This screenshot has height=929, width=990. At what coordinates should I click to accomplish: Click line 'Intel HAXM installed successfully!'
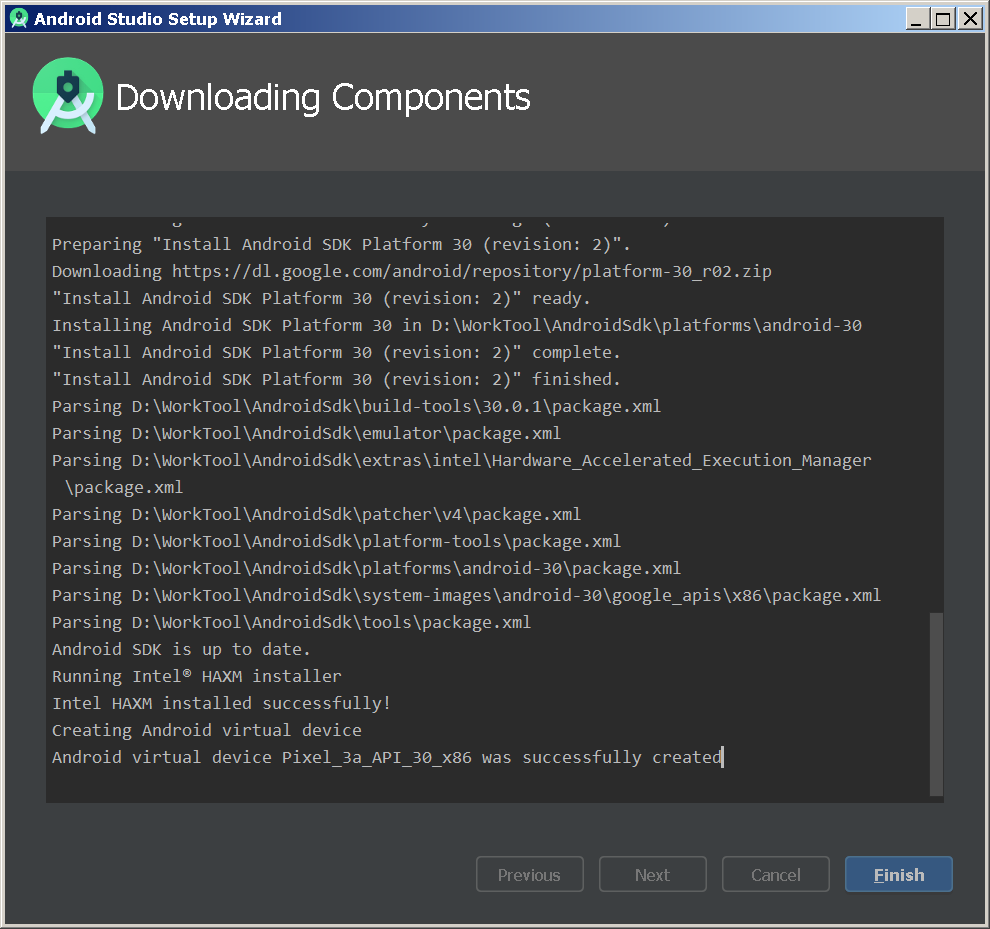[x=222, y=703]
